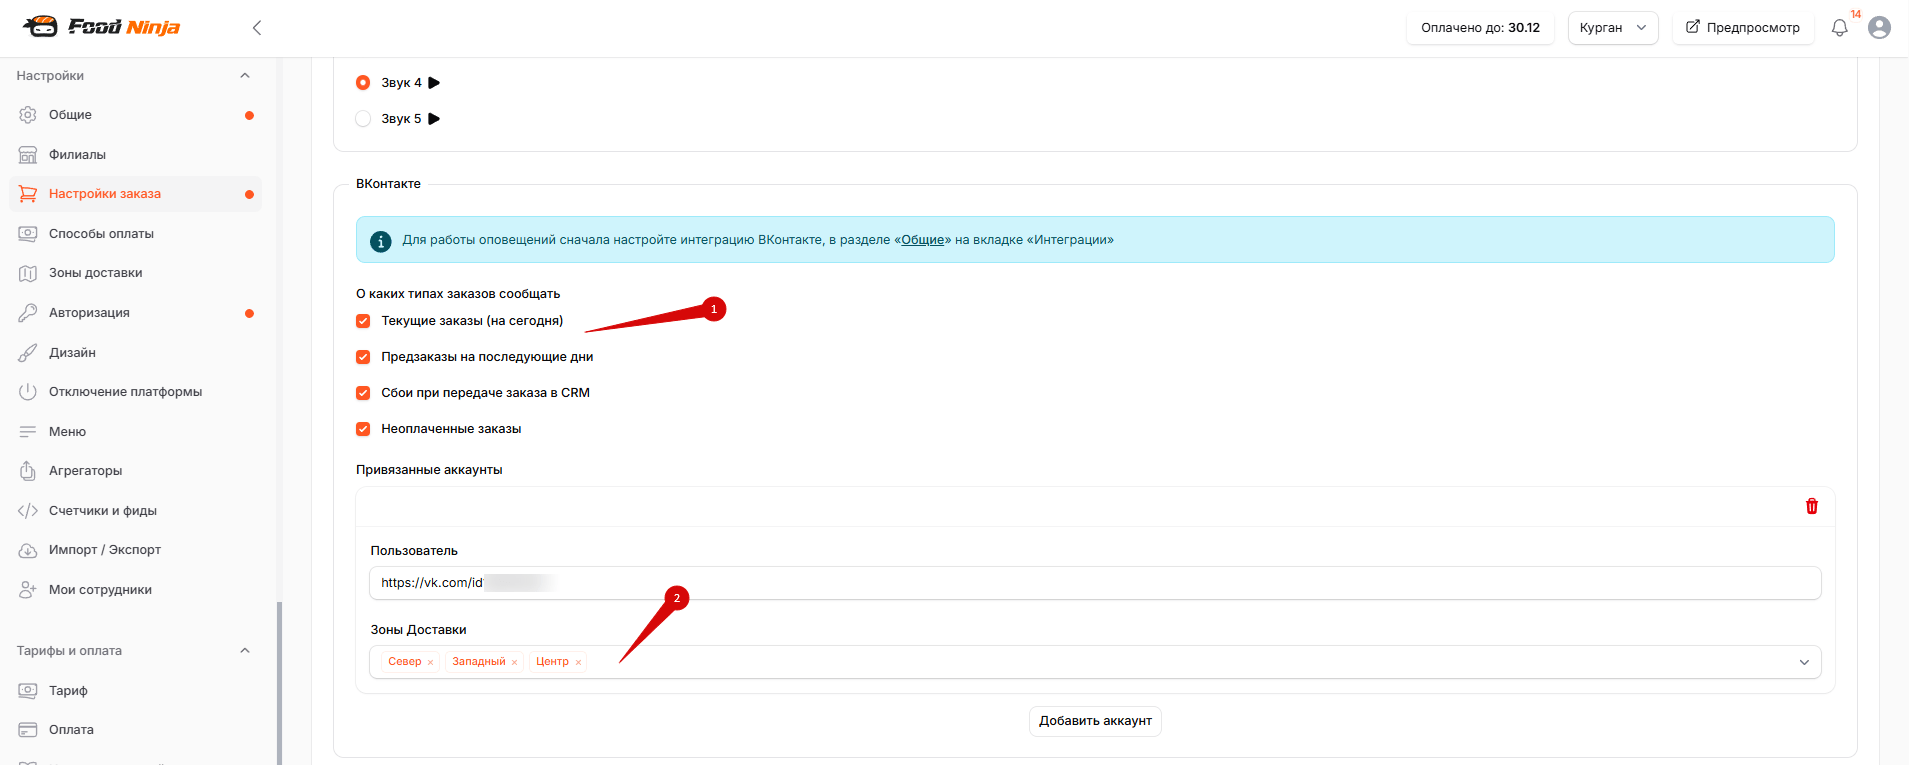
Task: Click the list icon beside Меню
Action: coord(28,432)
